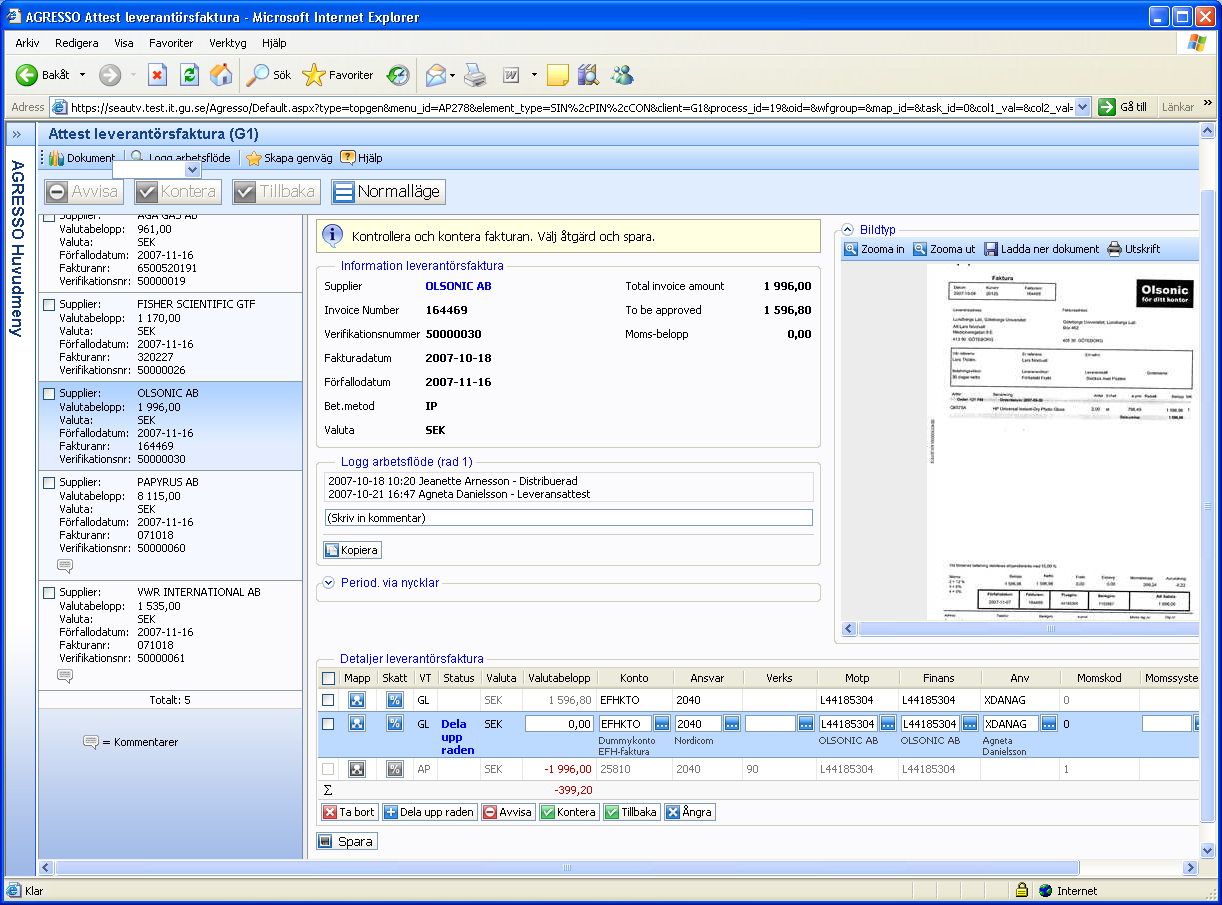The width and height of the screenshot is (1222, 905).
Task: Check the VWR INTERNATIONAL AB invoice checkbox
Action: coord(49,593)
